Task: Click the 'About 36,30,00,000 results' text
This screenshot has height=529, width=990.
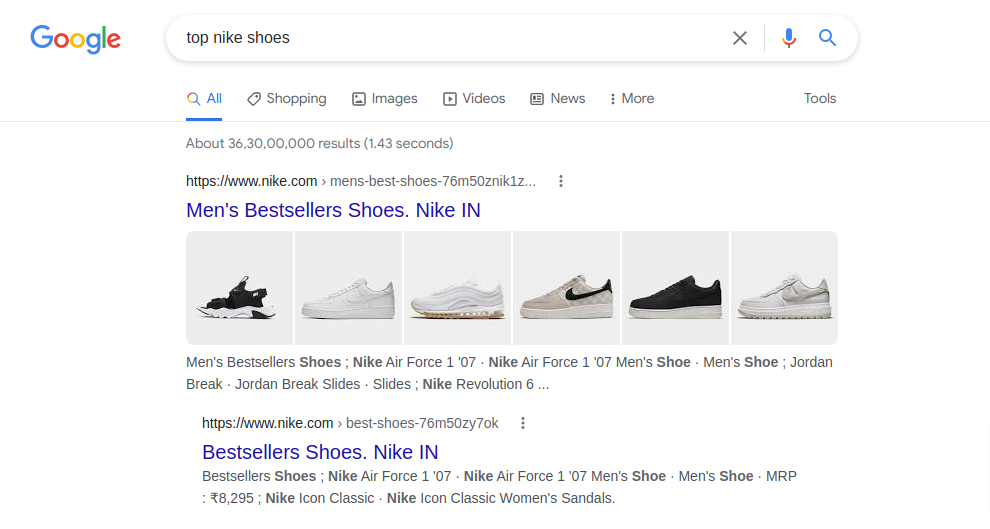Action: [319, 143]
